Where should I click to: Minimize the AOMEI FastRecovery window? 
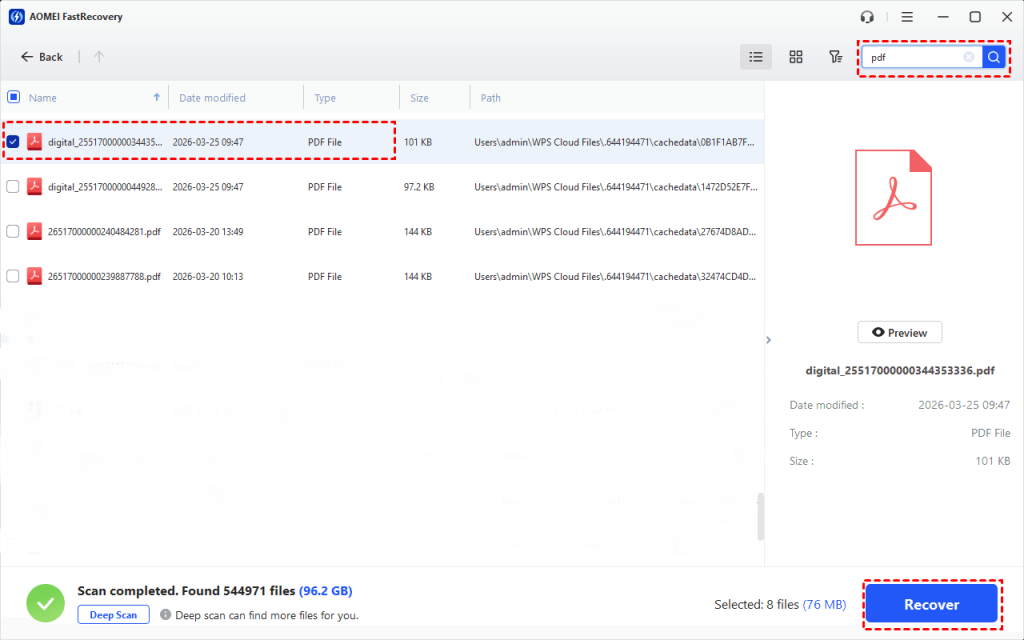942,17
